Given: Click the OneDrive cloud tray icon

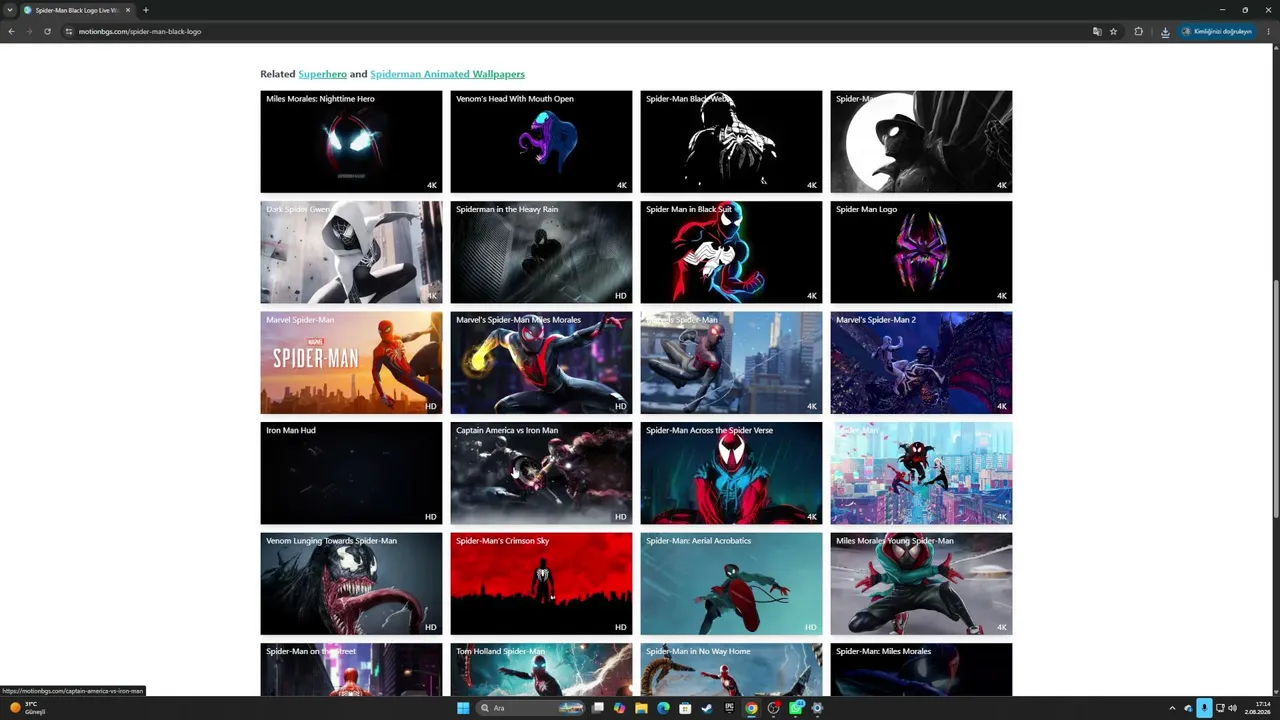Looking at the screenshot, I should [1188, 708].
